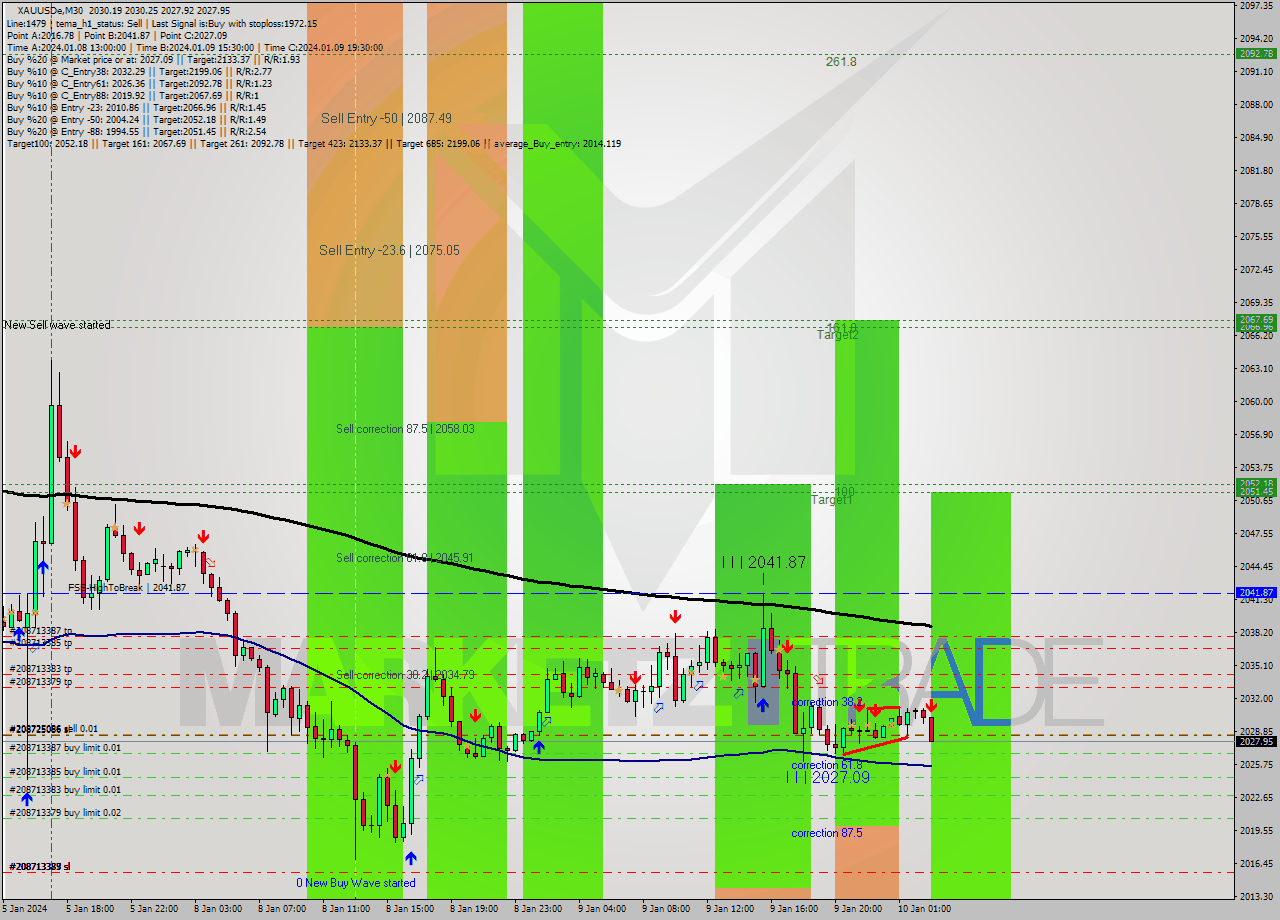Click the 2060.00 price axis label
Screen dimensions: 1280x920
pyautogui.click(x=1255, y=402)
